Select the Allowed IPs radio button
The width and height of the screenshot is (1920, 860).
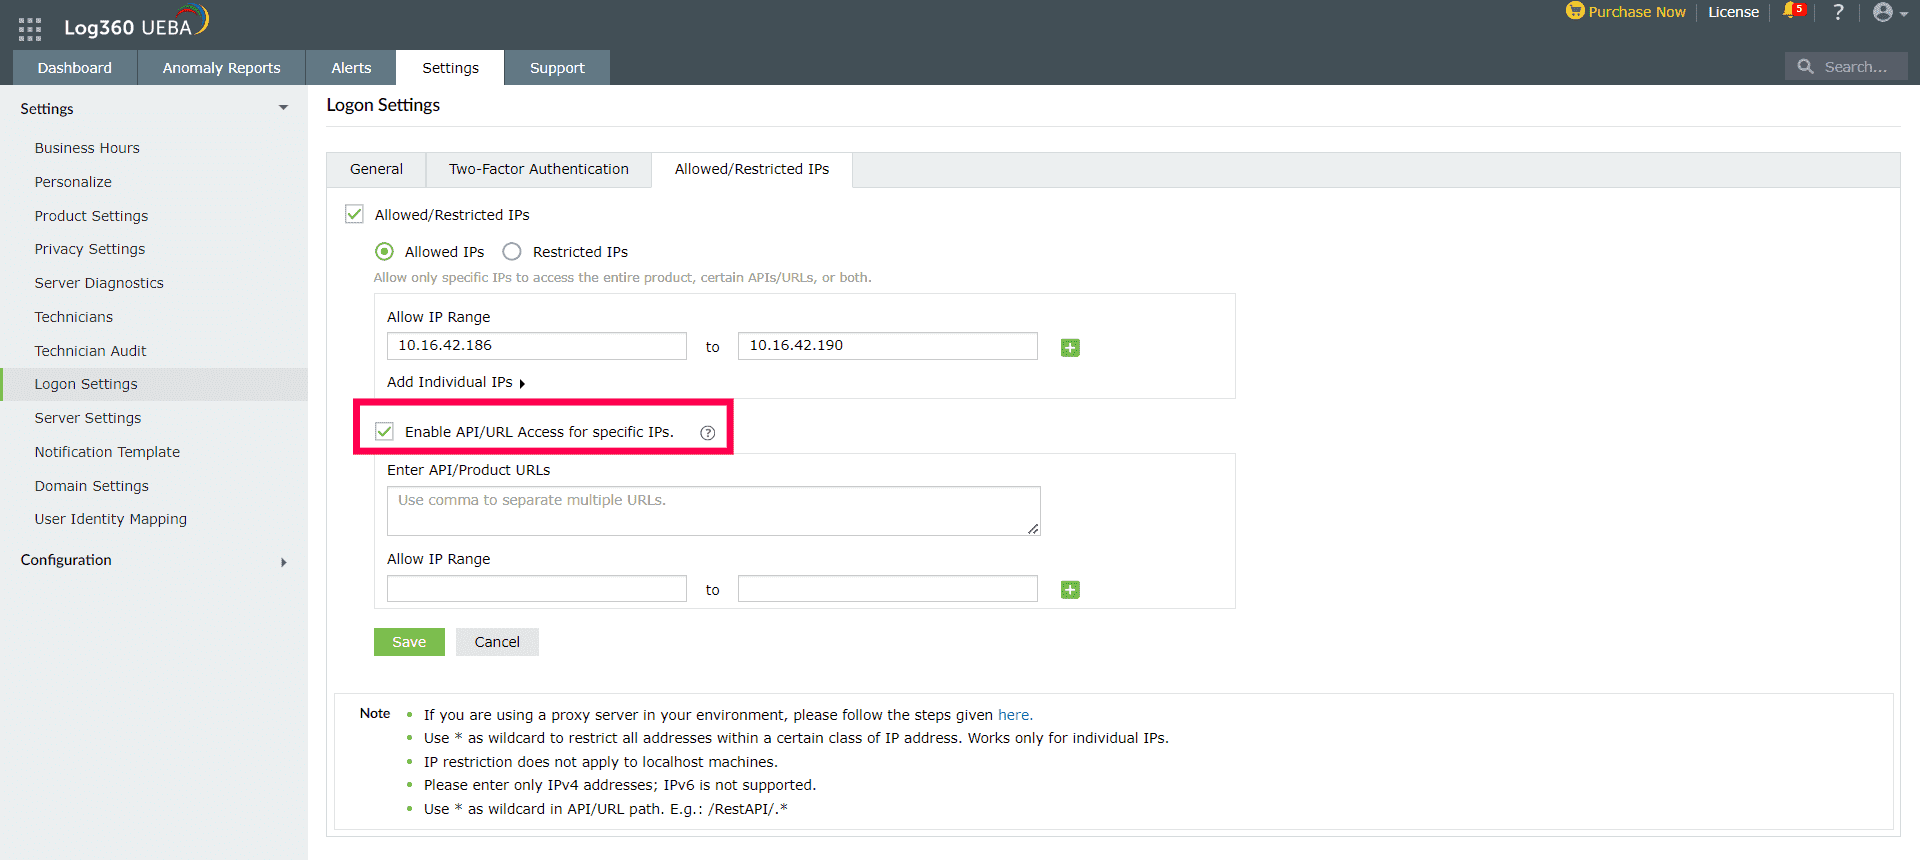[384, 252]
